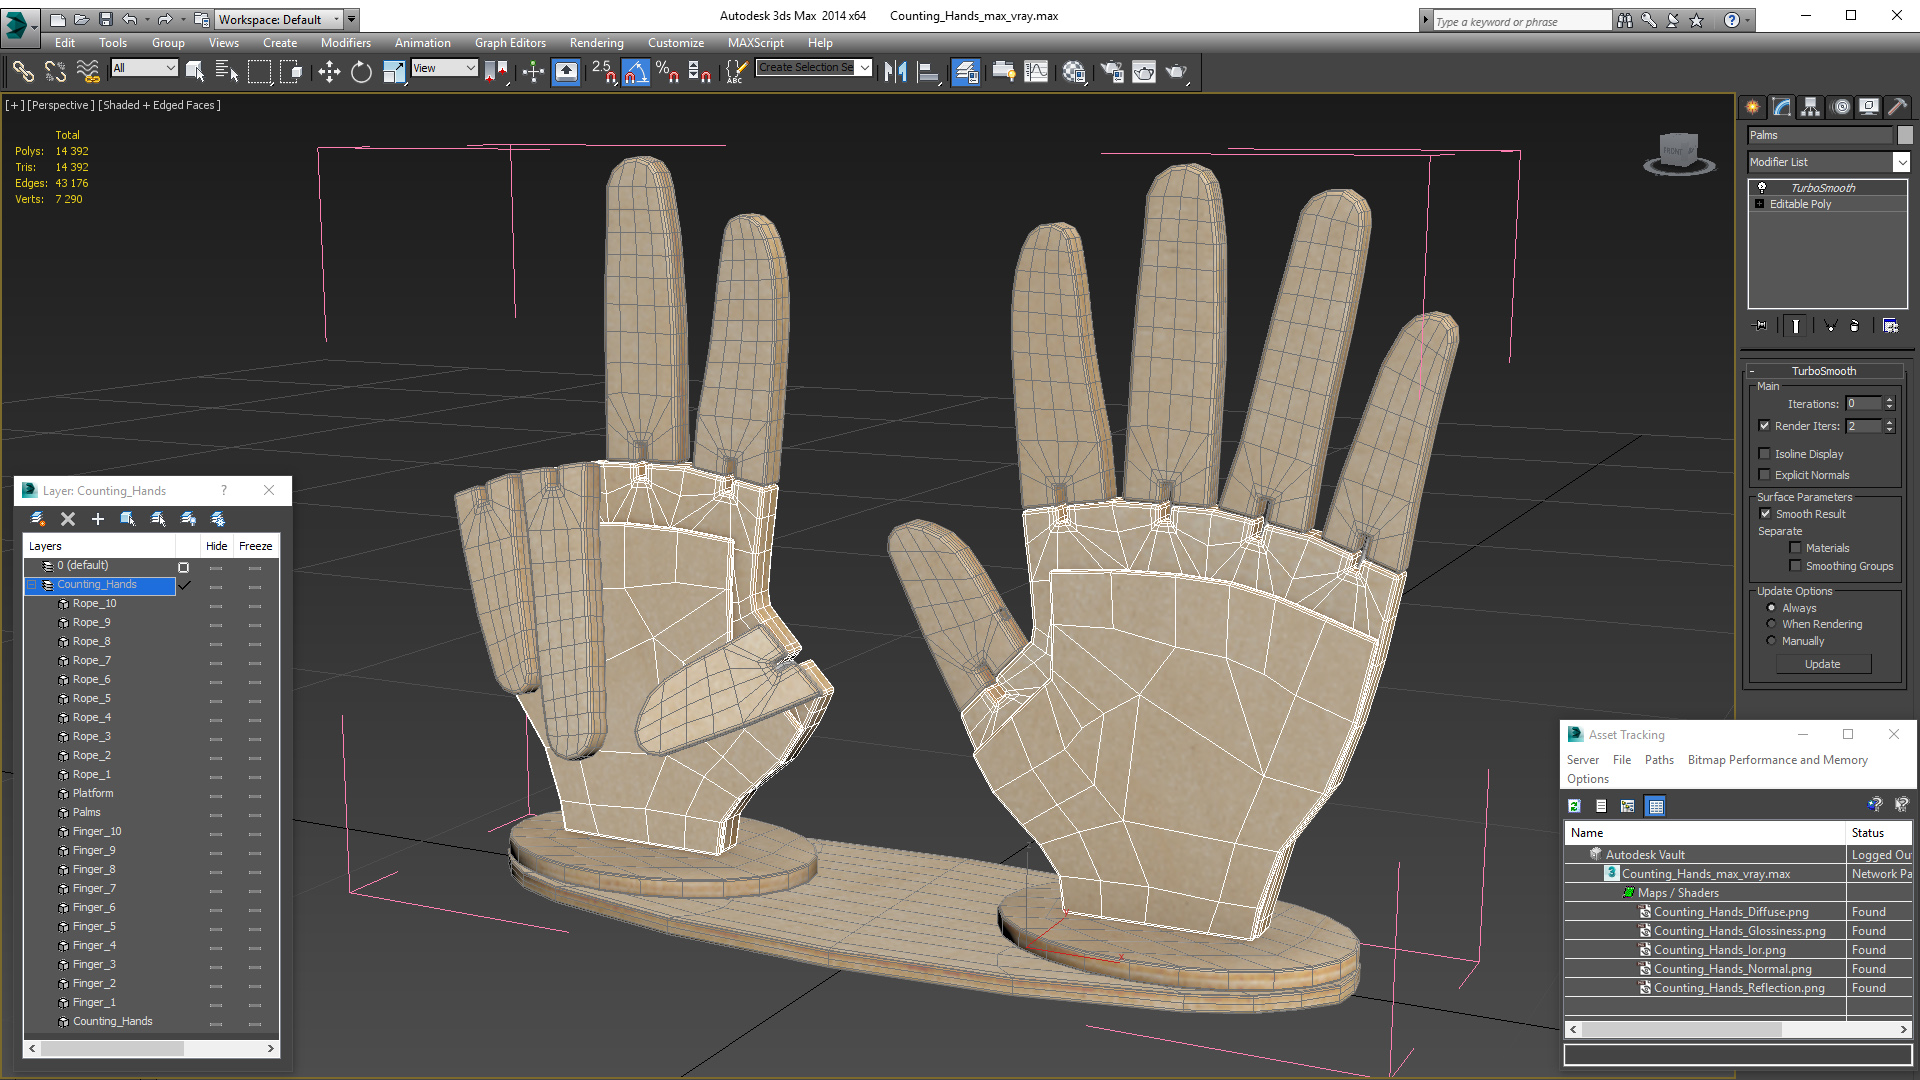The image size is (1920, 1080).
Task: Switch to the Utilities panel tab
Action: pyautogui.click(x=1898, y=107)
